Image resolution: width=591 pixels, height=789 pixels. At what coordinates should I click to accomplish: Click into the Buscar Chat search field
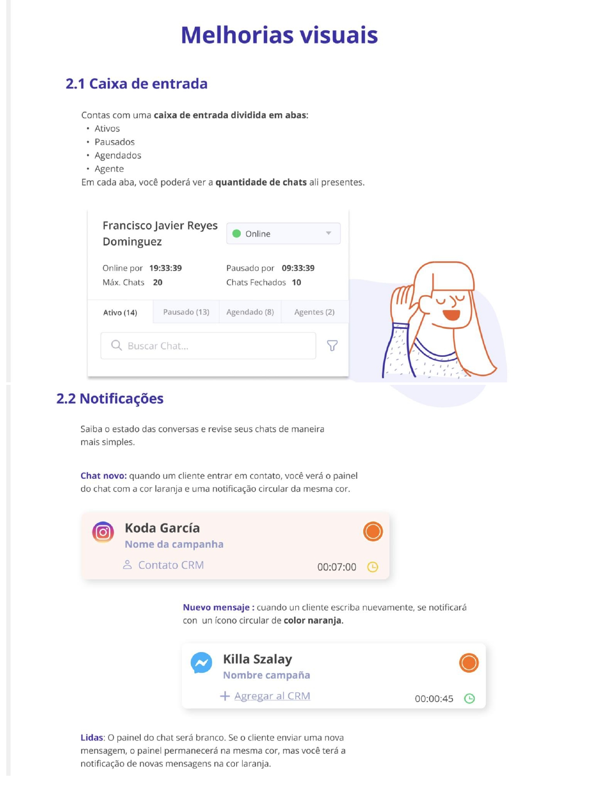point(208,346)
